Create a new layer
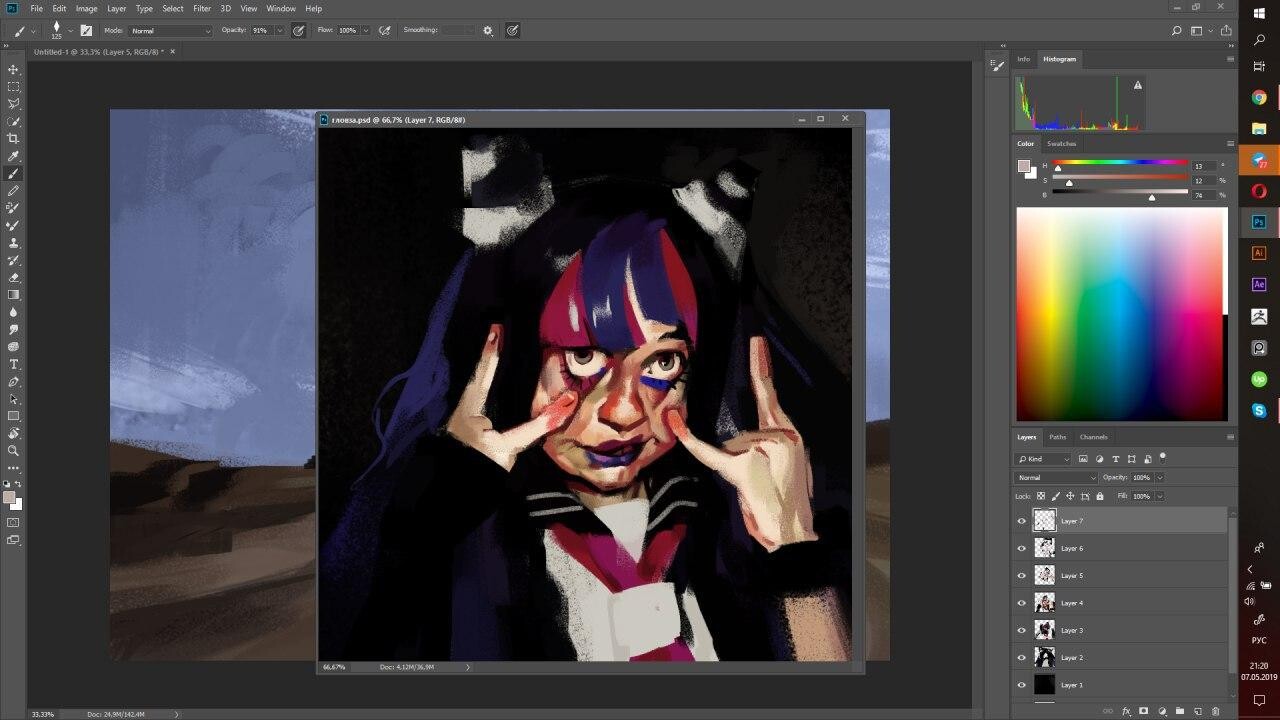This screenshot has height=720, width=1280. [x=1197, y=711]
